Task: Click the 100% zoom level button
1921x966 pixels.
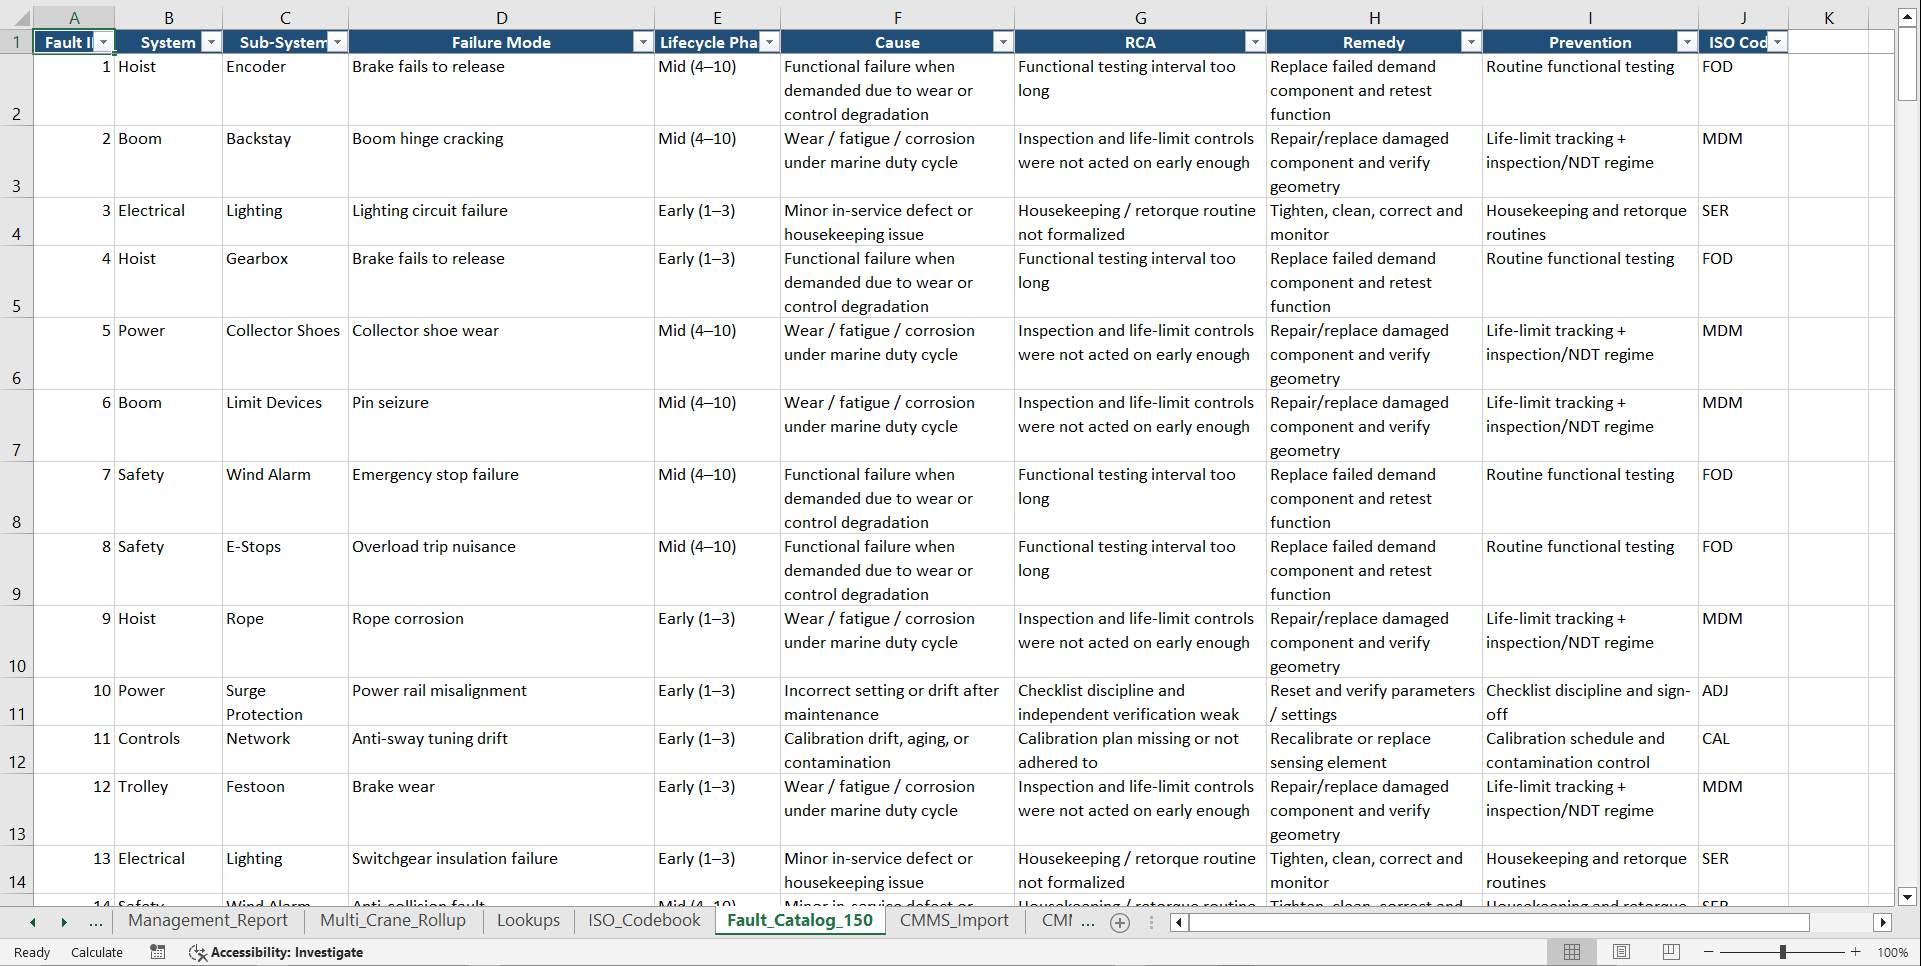Action: pos(1893,952)
